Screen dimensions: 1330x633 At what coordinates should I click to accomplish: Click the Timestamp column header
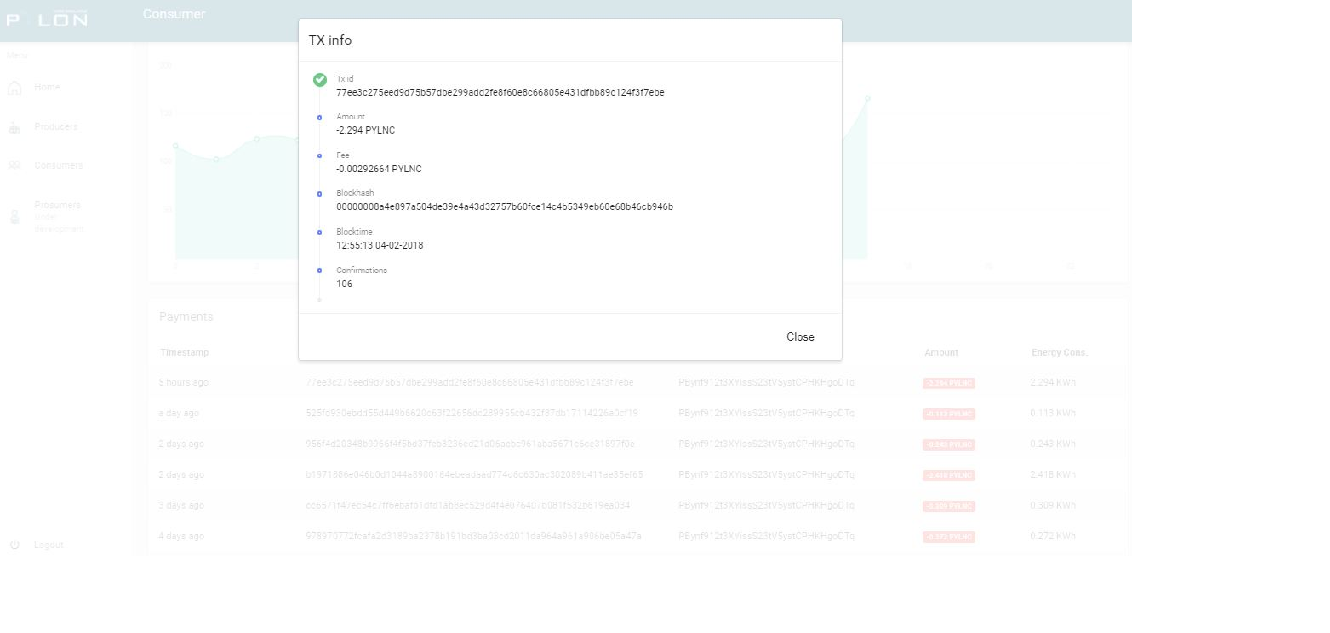point(185,353)
